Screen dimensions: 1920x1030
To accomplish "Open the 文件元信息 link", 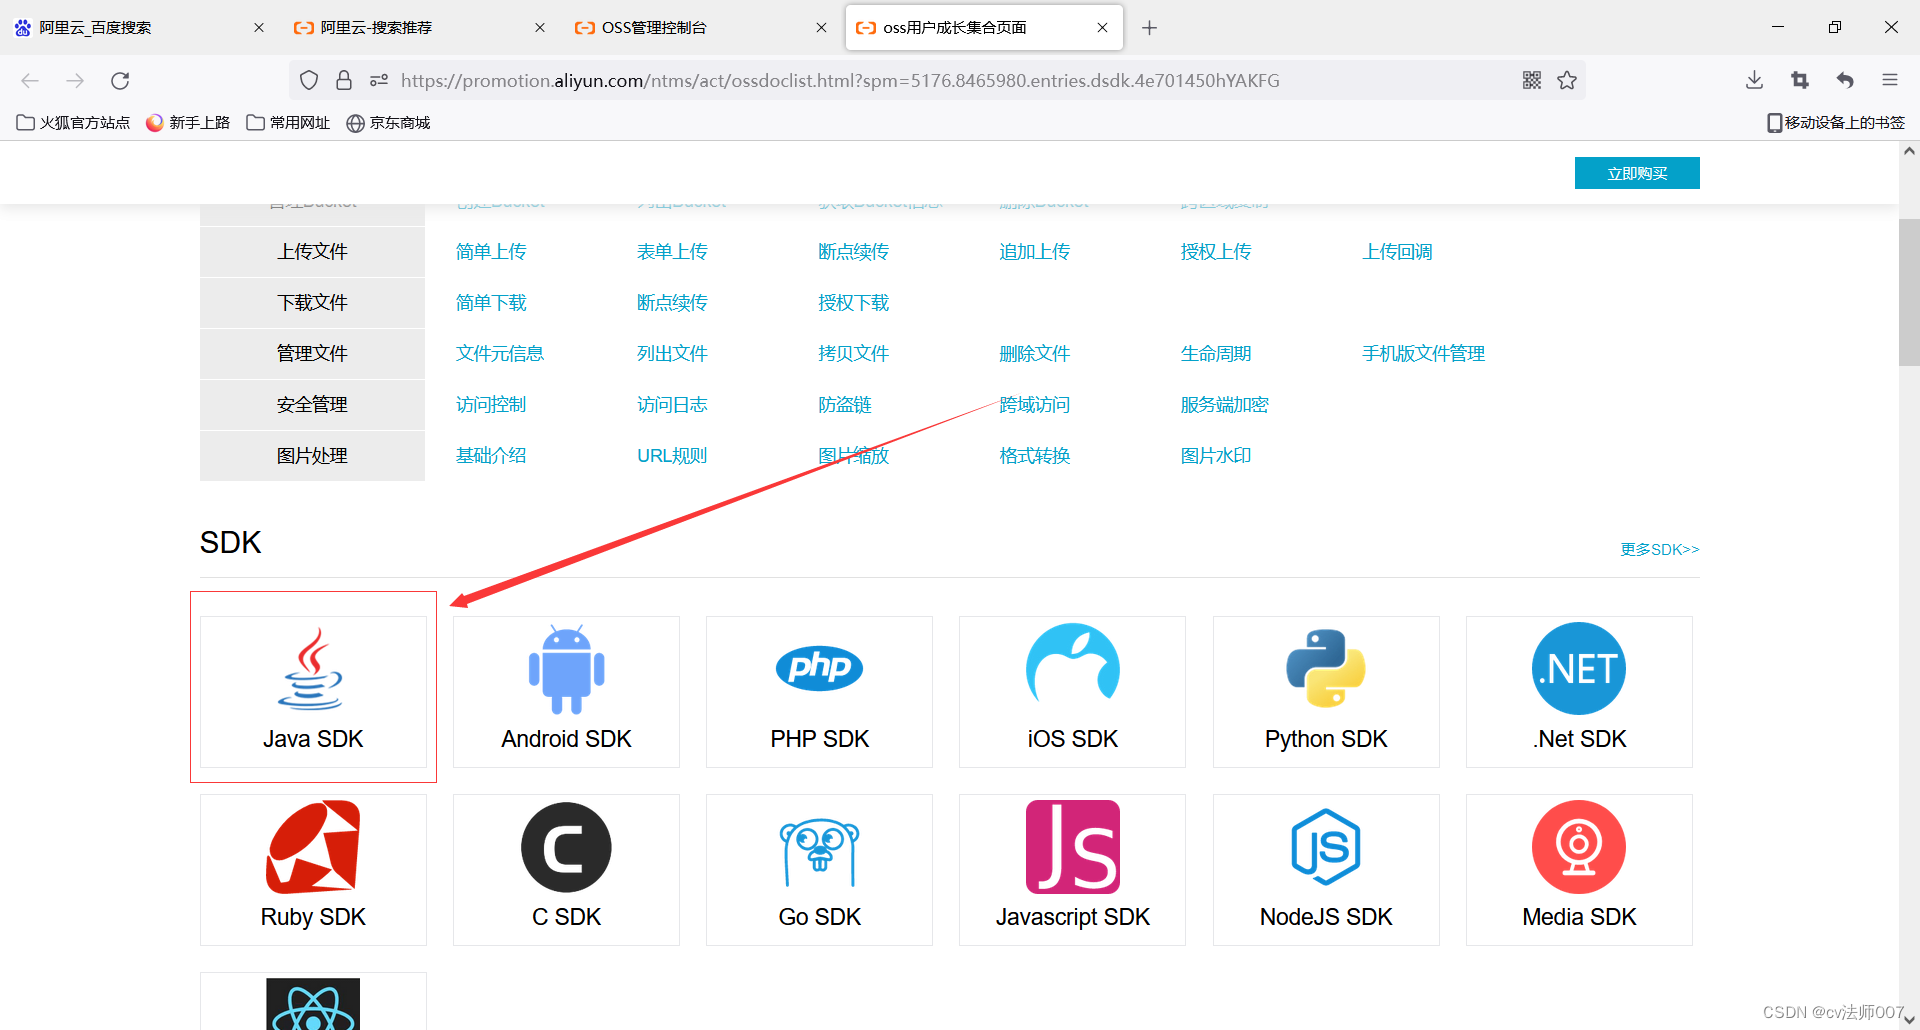I will (500, 354).
